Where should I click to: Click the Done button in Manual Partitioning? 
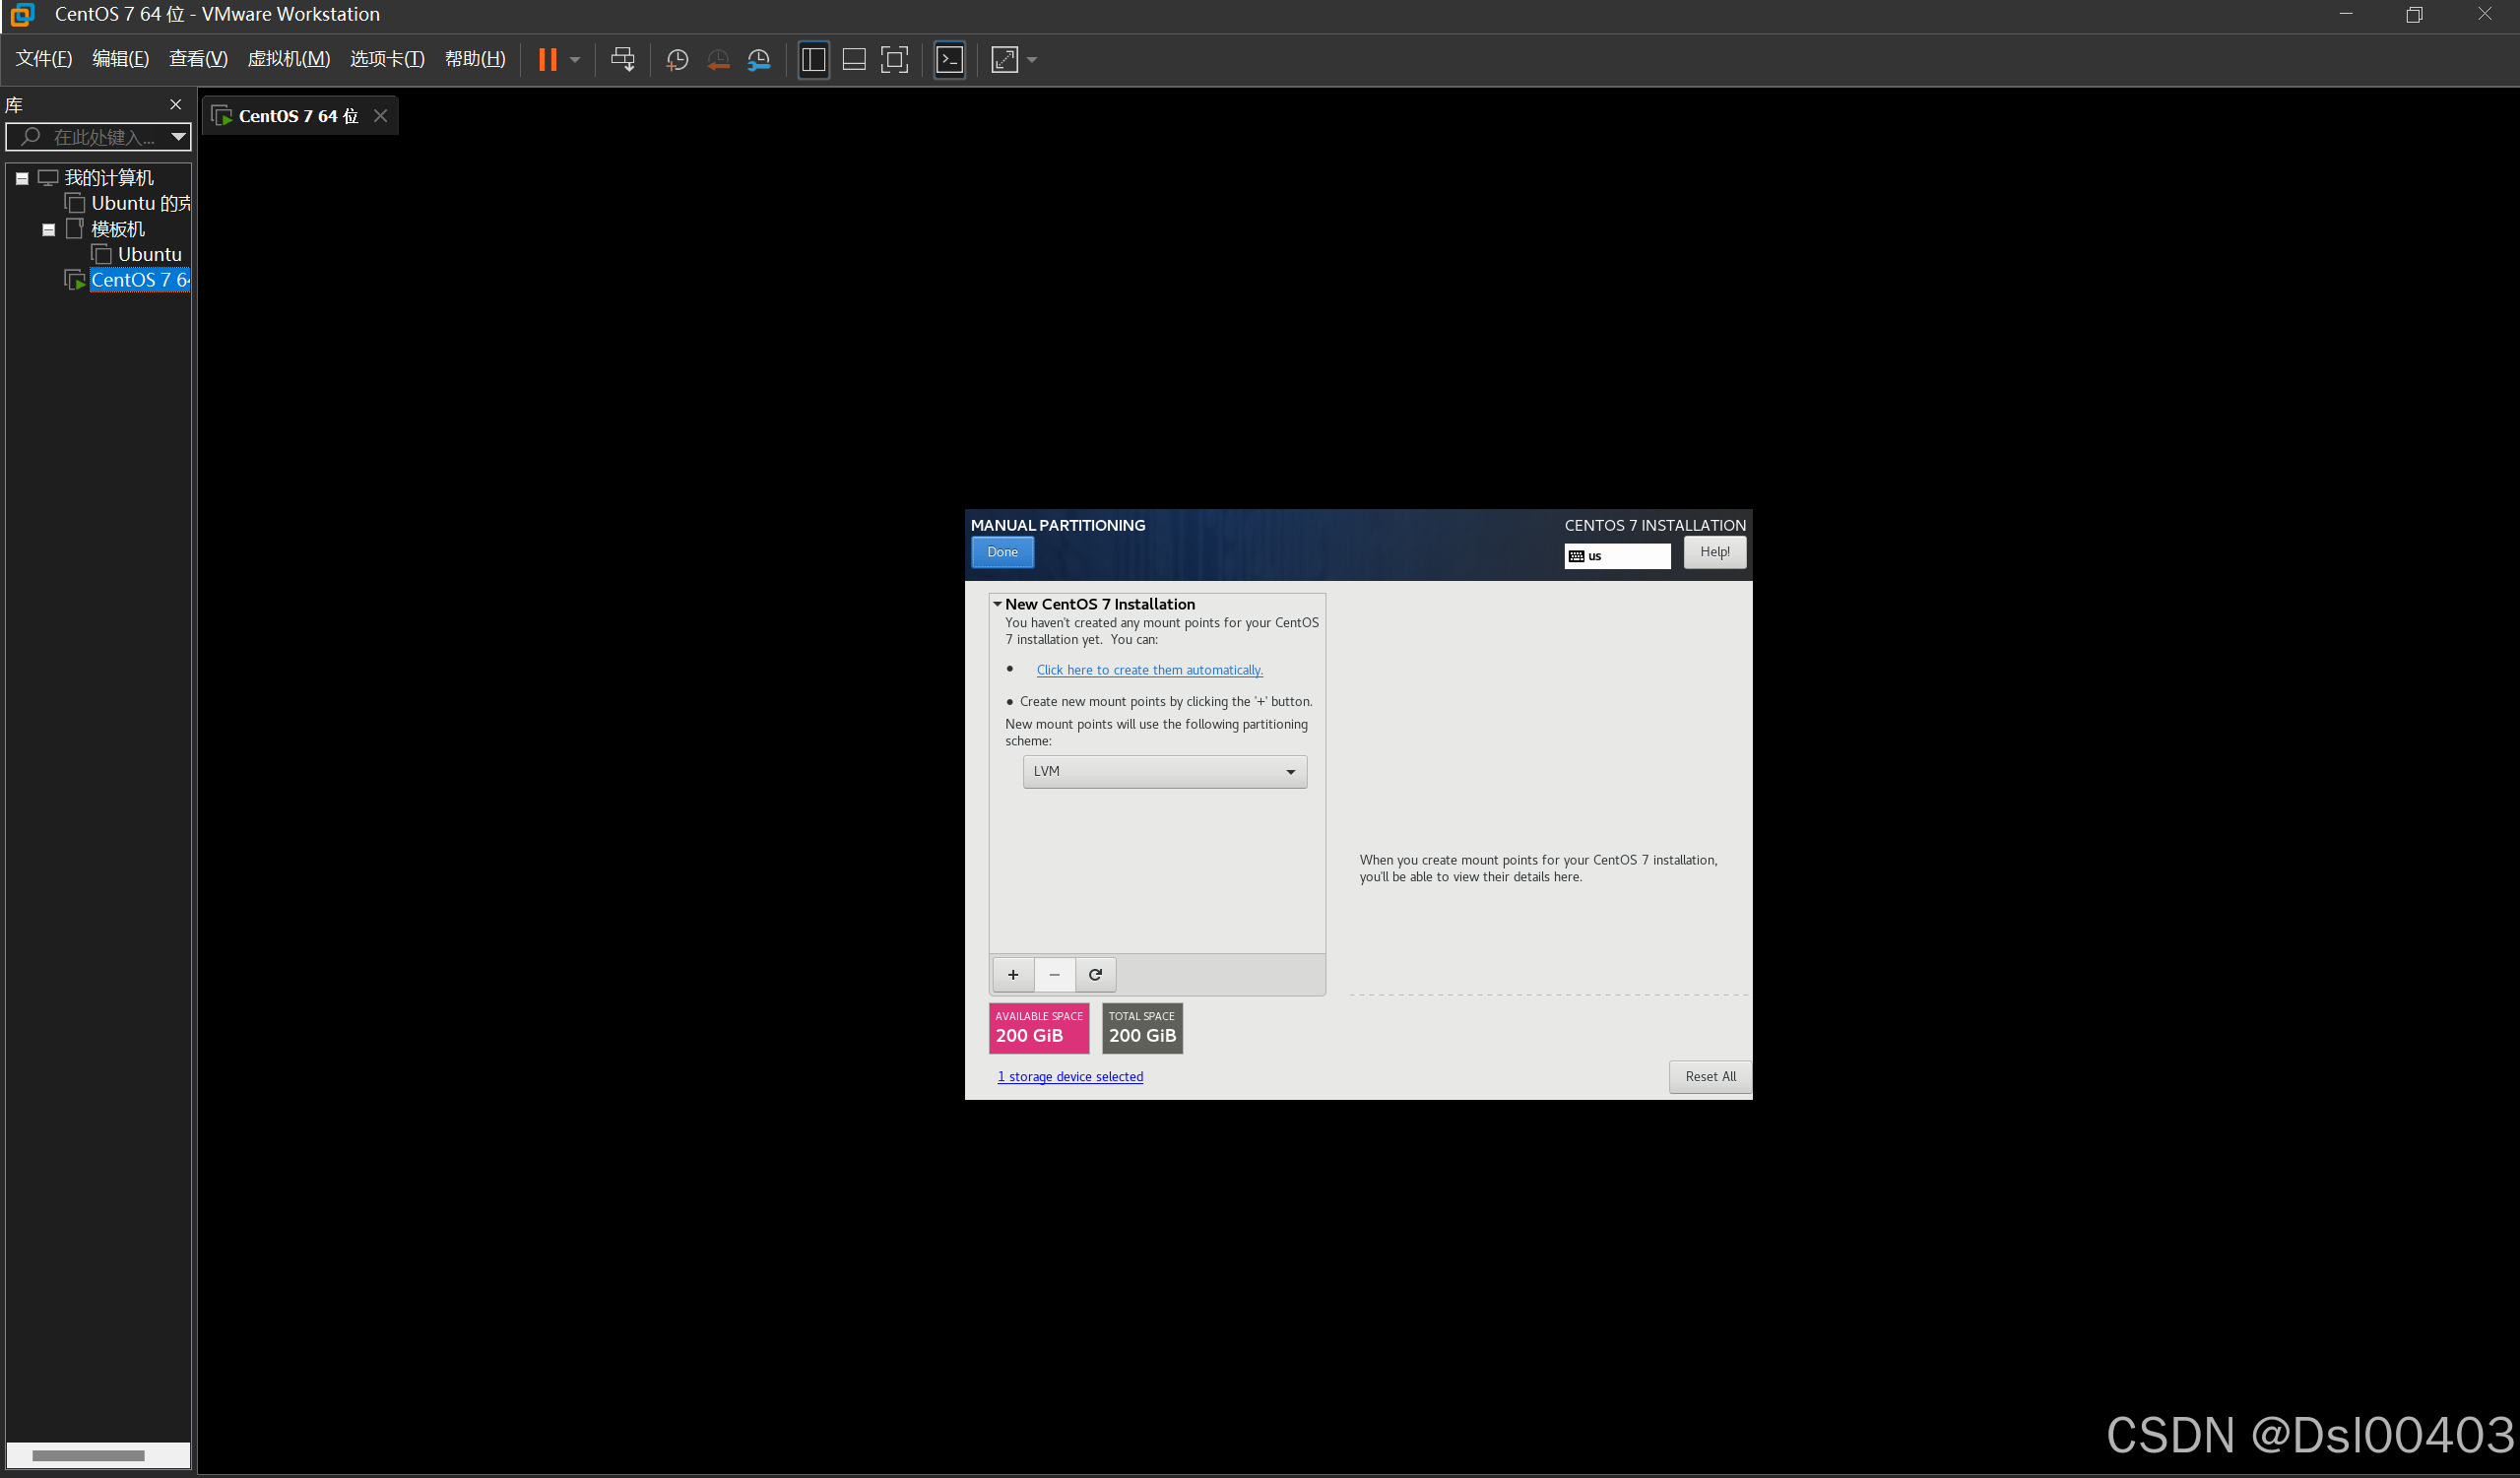[1002, 552]
